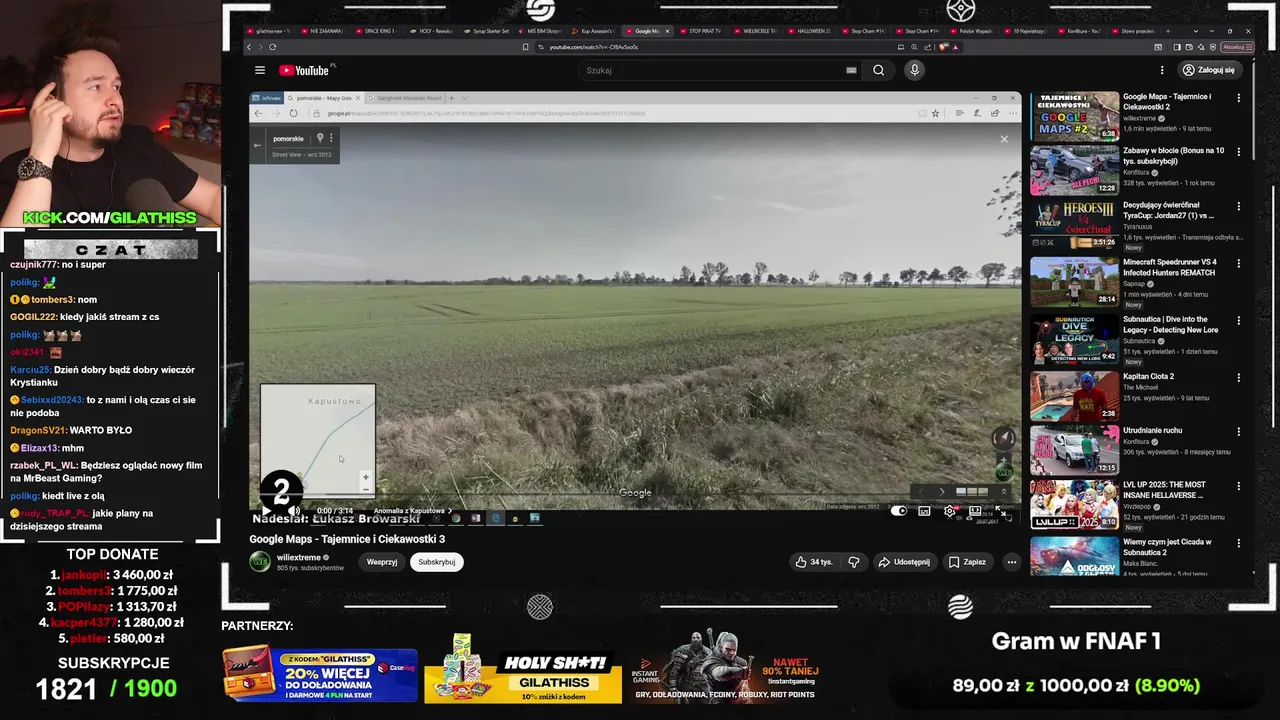This screenshot has height=720, width=1280.
Task: Open the wiliextreme channel avatar
Action: click(260, 562)
